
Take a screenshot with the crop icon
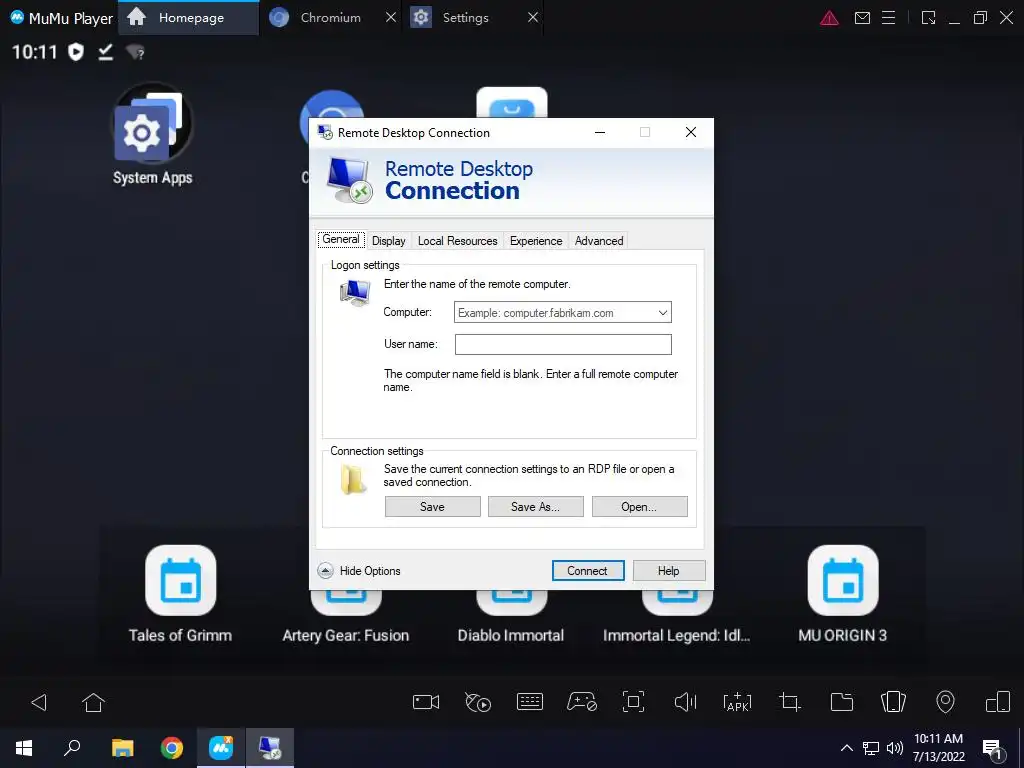pos(790,702)
